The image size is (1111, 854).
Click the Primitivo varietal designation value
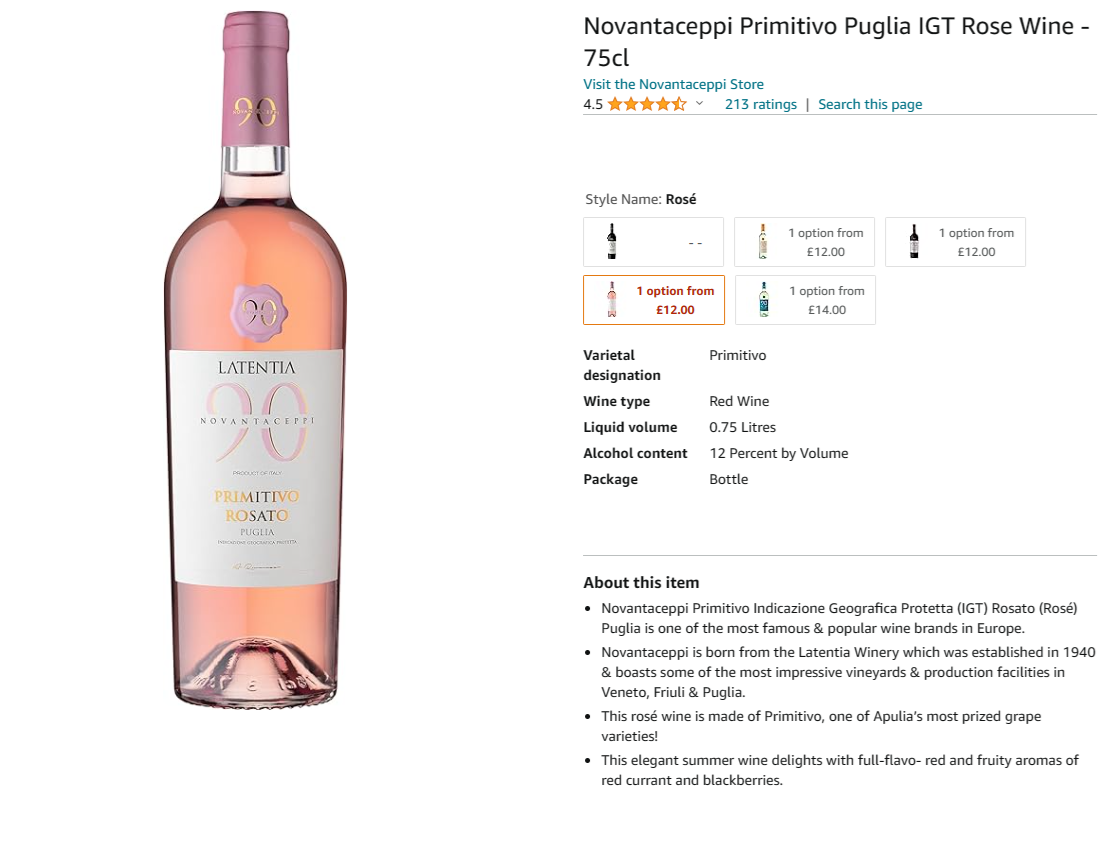tap(737, 355)
